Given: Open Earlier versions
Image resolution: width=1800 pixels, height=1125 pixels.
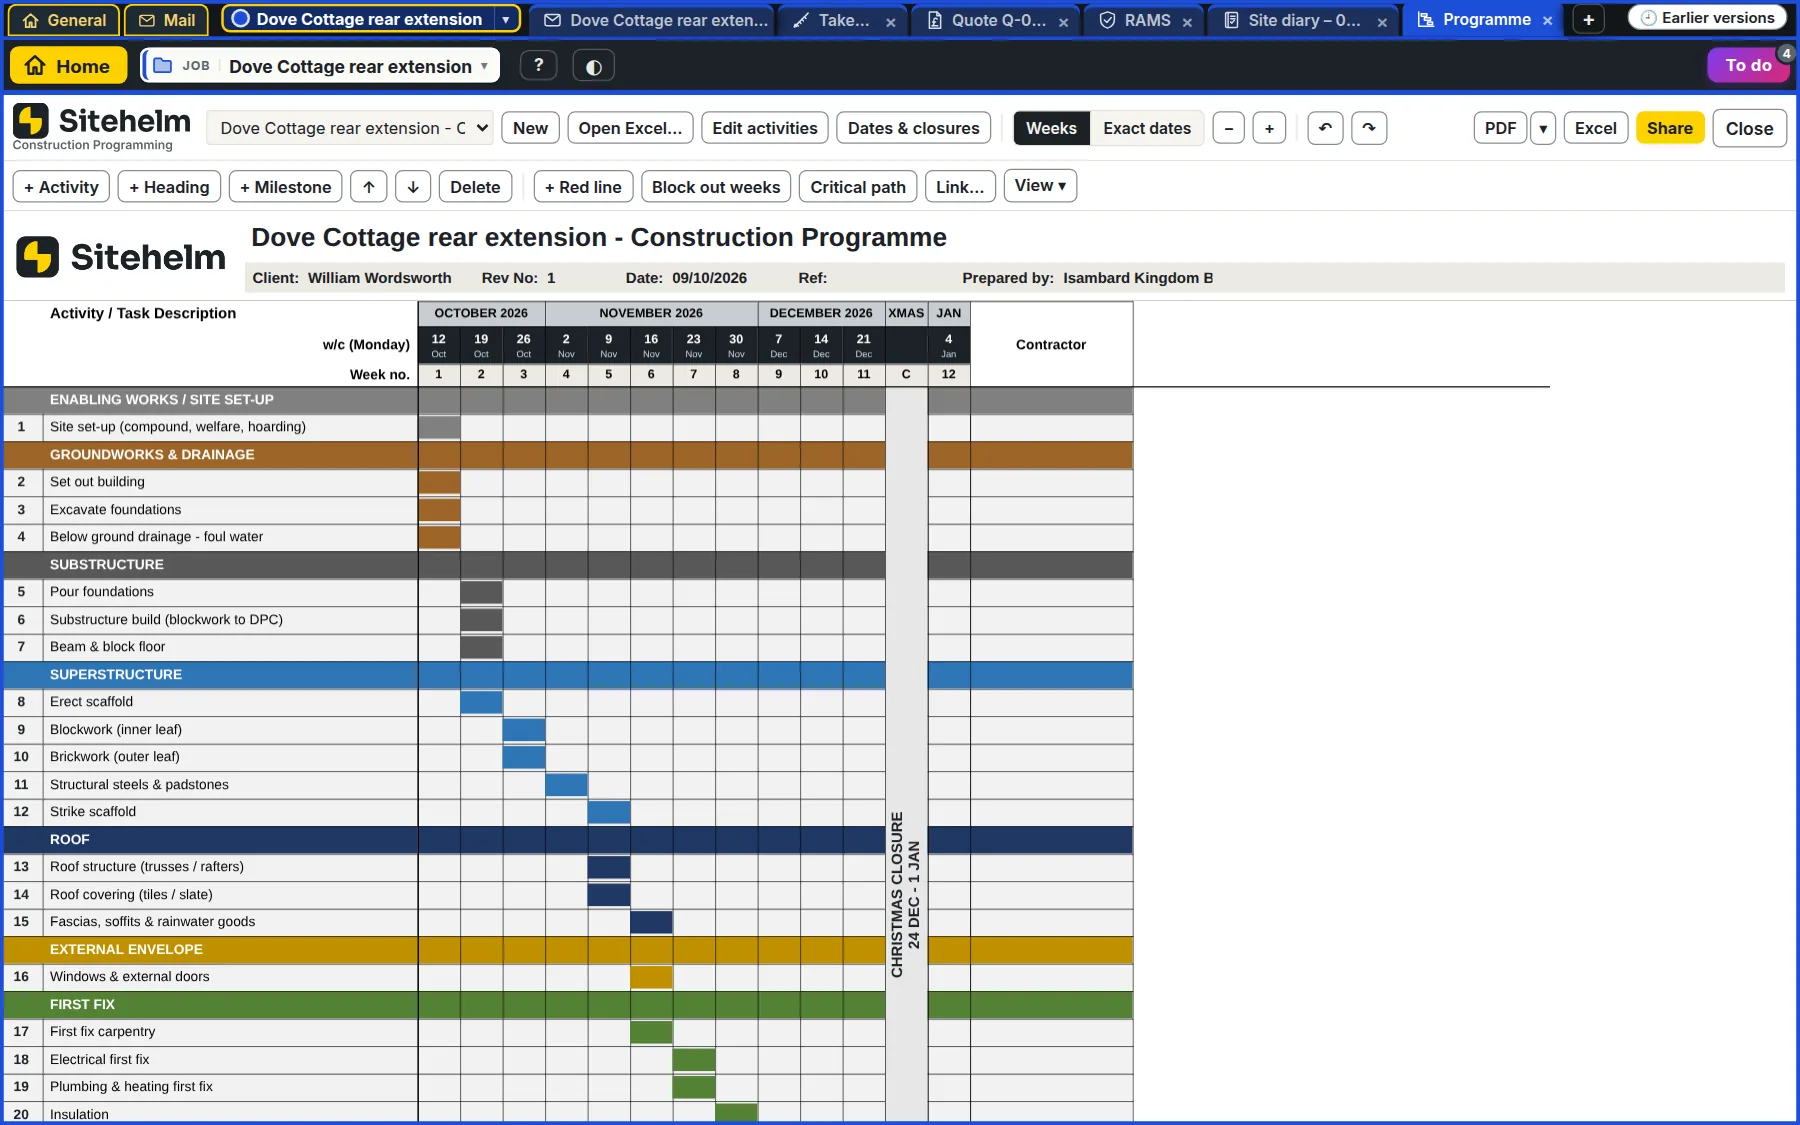Looking at the screenshot, I should click(1708, 18).
